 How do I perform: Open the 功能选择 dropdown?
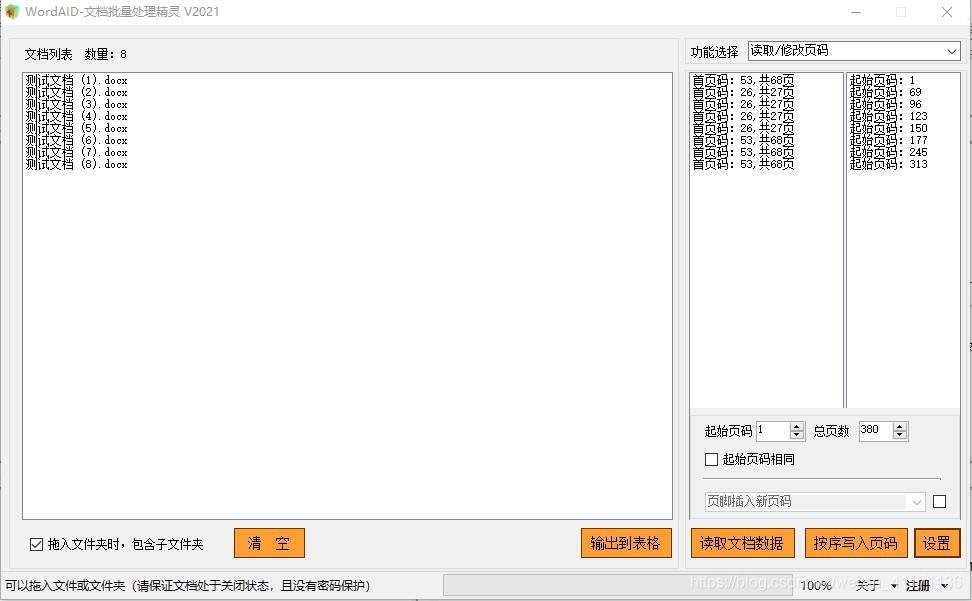coord(854,51)
